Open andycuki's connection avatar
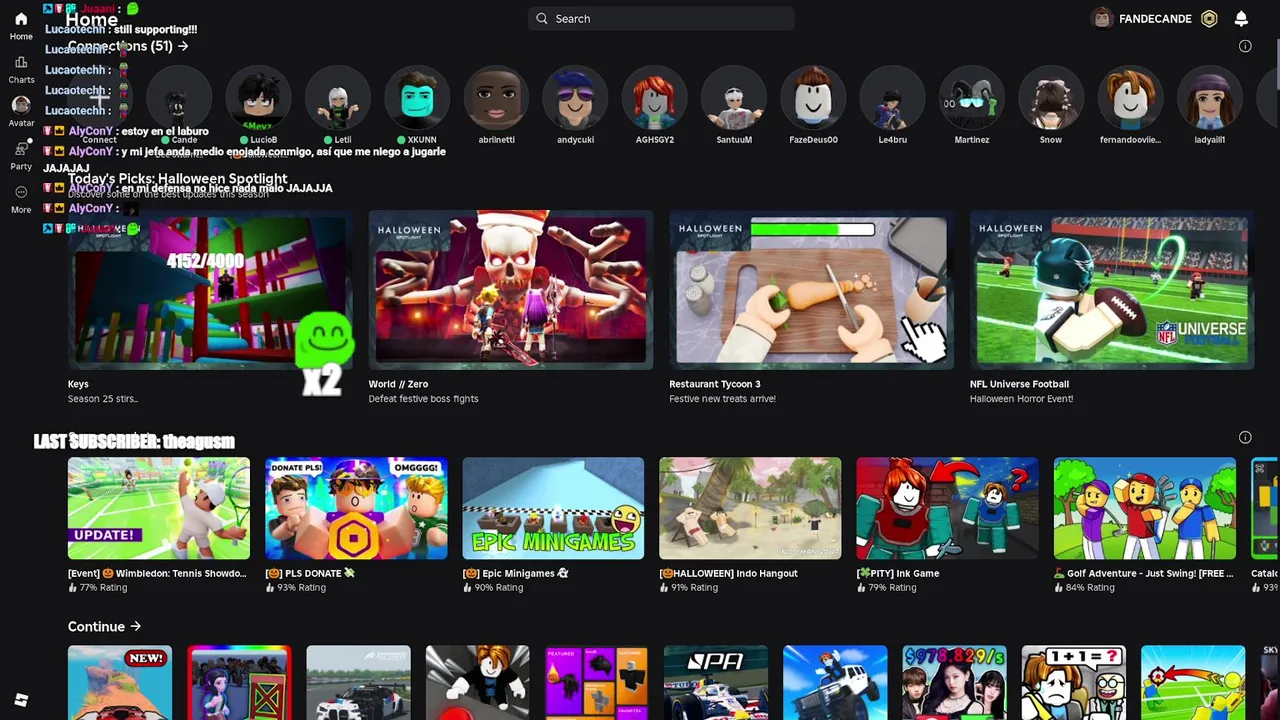1280x720 pixels. click(575, 98)
